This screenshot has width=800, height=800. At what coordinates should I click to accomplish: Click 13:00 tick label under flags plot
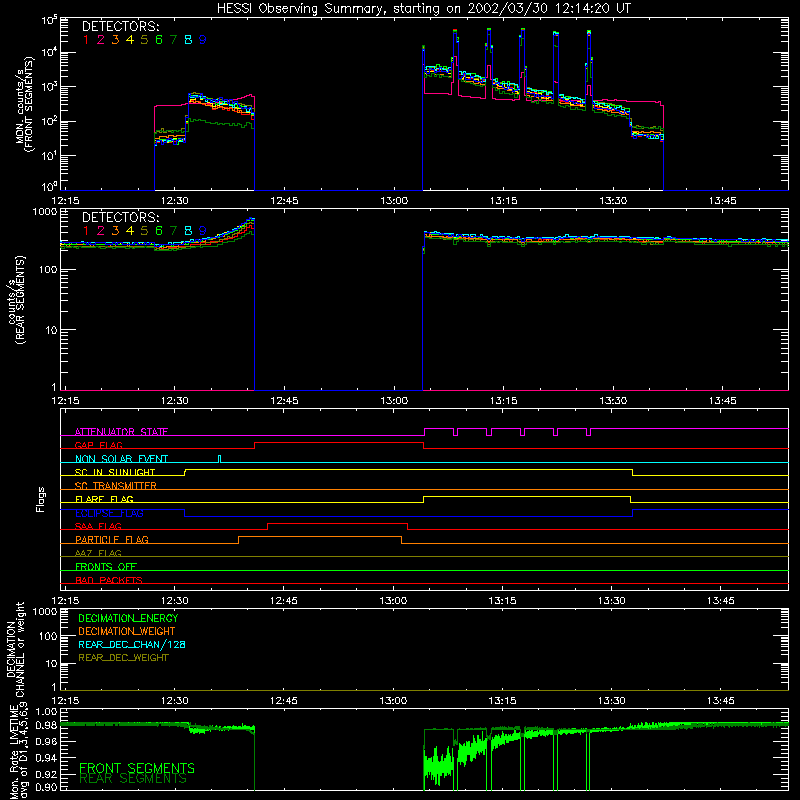[393, 601]
